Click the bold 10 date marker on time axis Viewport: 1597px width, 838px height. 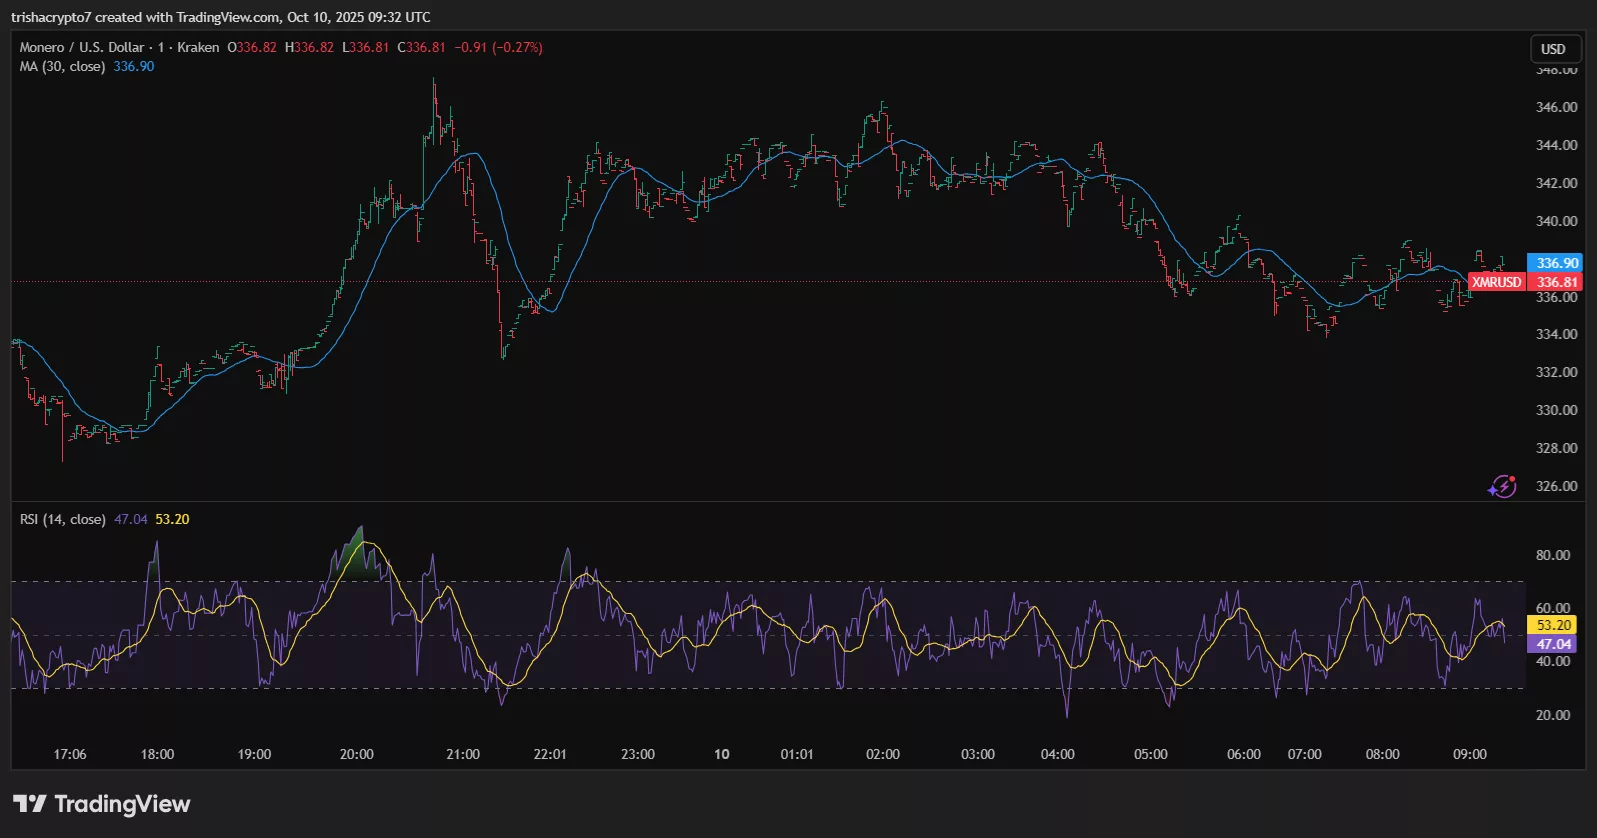[721, 754]
